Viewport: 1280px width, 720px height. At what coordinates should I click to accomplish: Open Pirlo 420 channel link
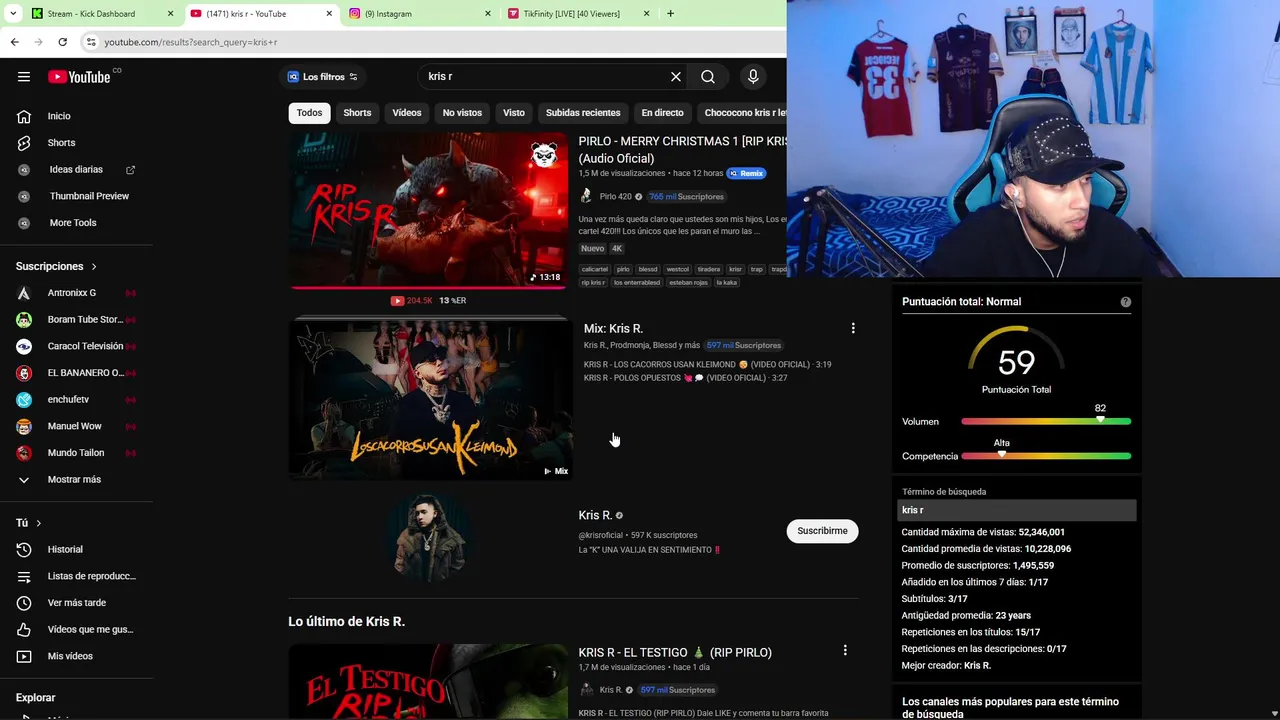[615, 197]
